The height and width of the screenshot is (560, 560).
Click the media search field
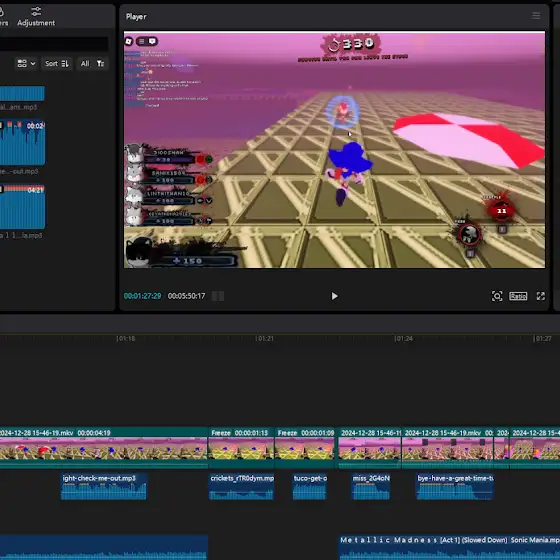coord(54,44)
